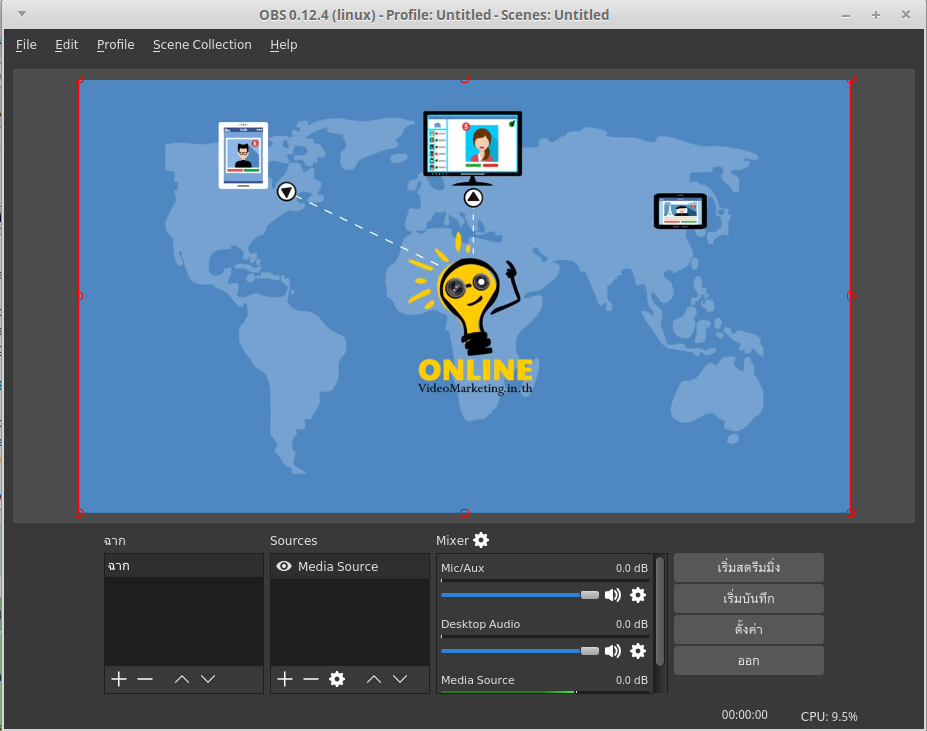Mute Mic/Aux with speaker icon
Image resolution: width=927 pixels, height=731 pixels.
(612, 595)
